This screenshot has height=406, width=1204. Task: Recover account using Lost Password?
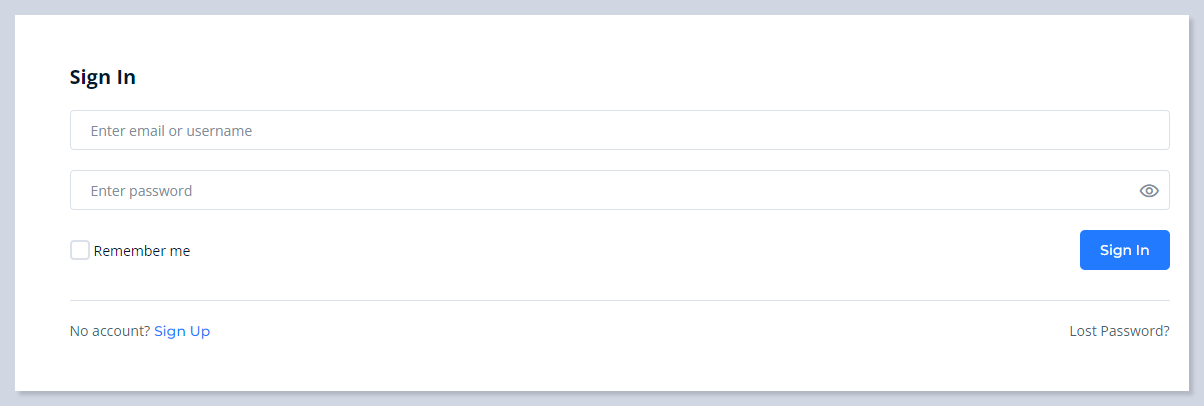coord(1119,331)
